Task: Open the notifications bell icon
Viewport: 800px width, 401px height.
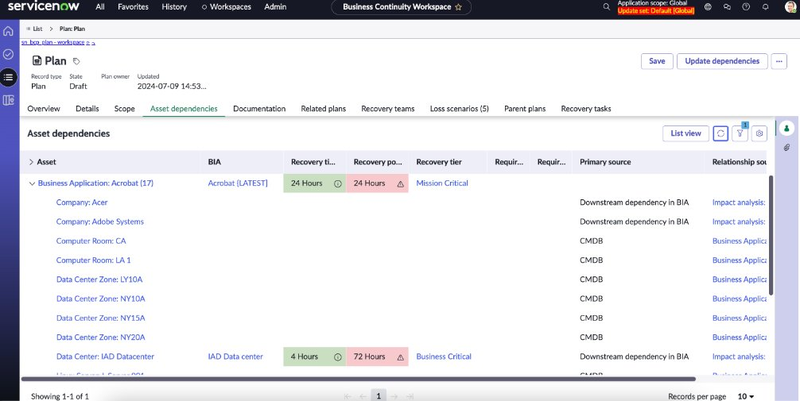Action: coord(765,7)
